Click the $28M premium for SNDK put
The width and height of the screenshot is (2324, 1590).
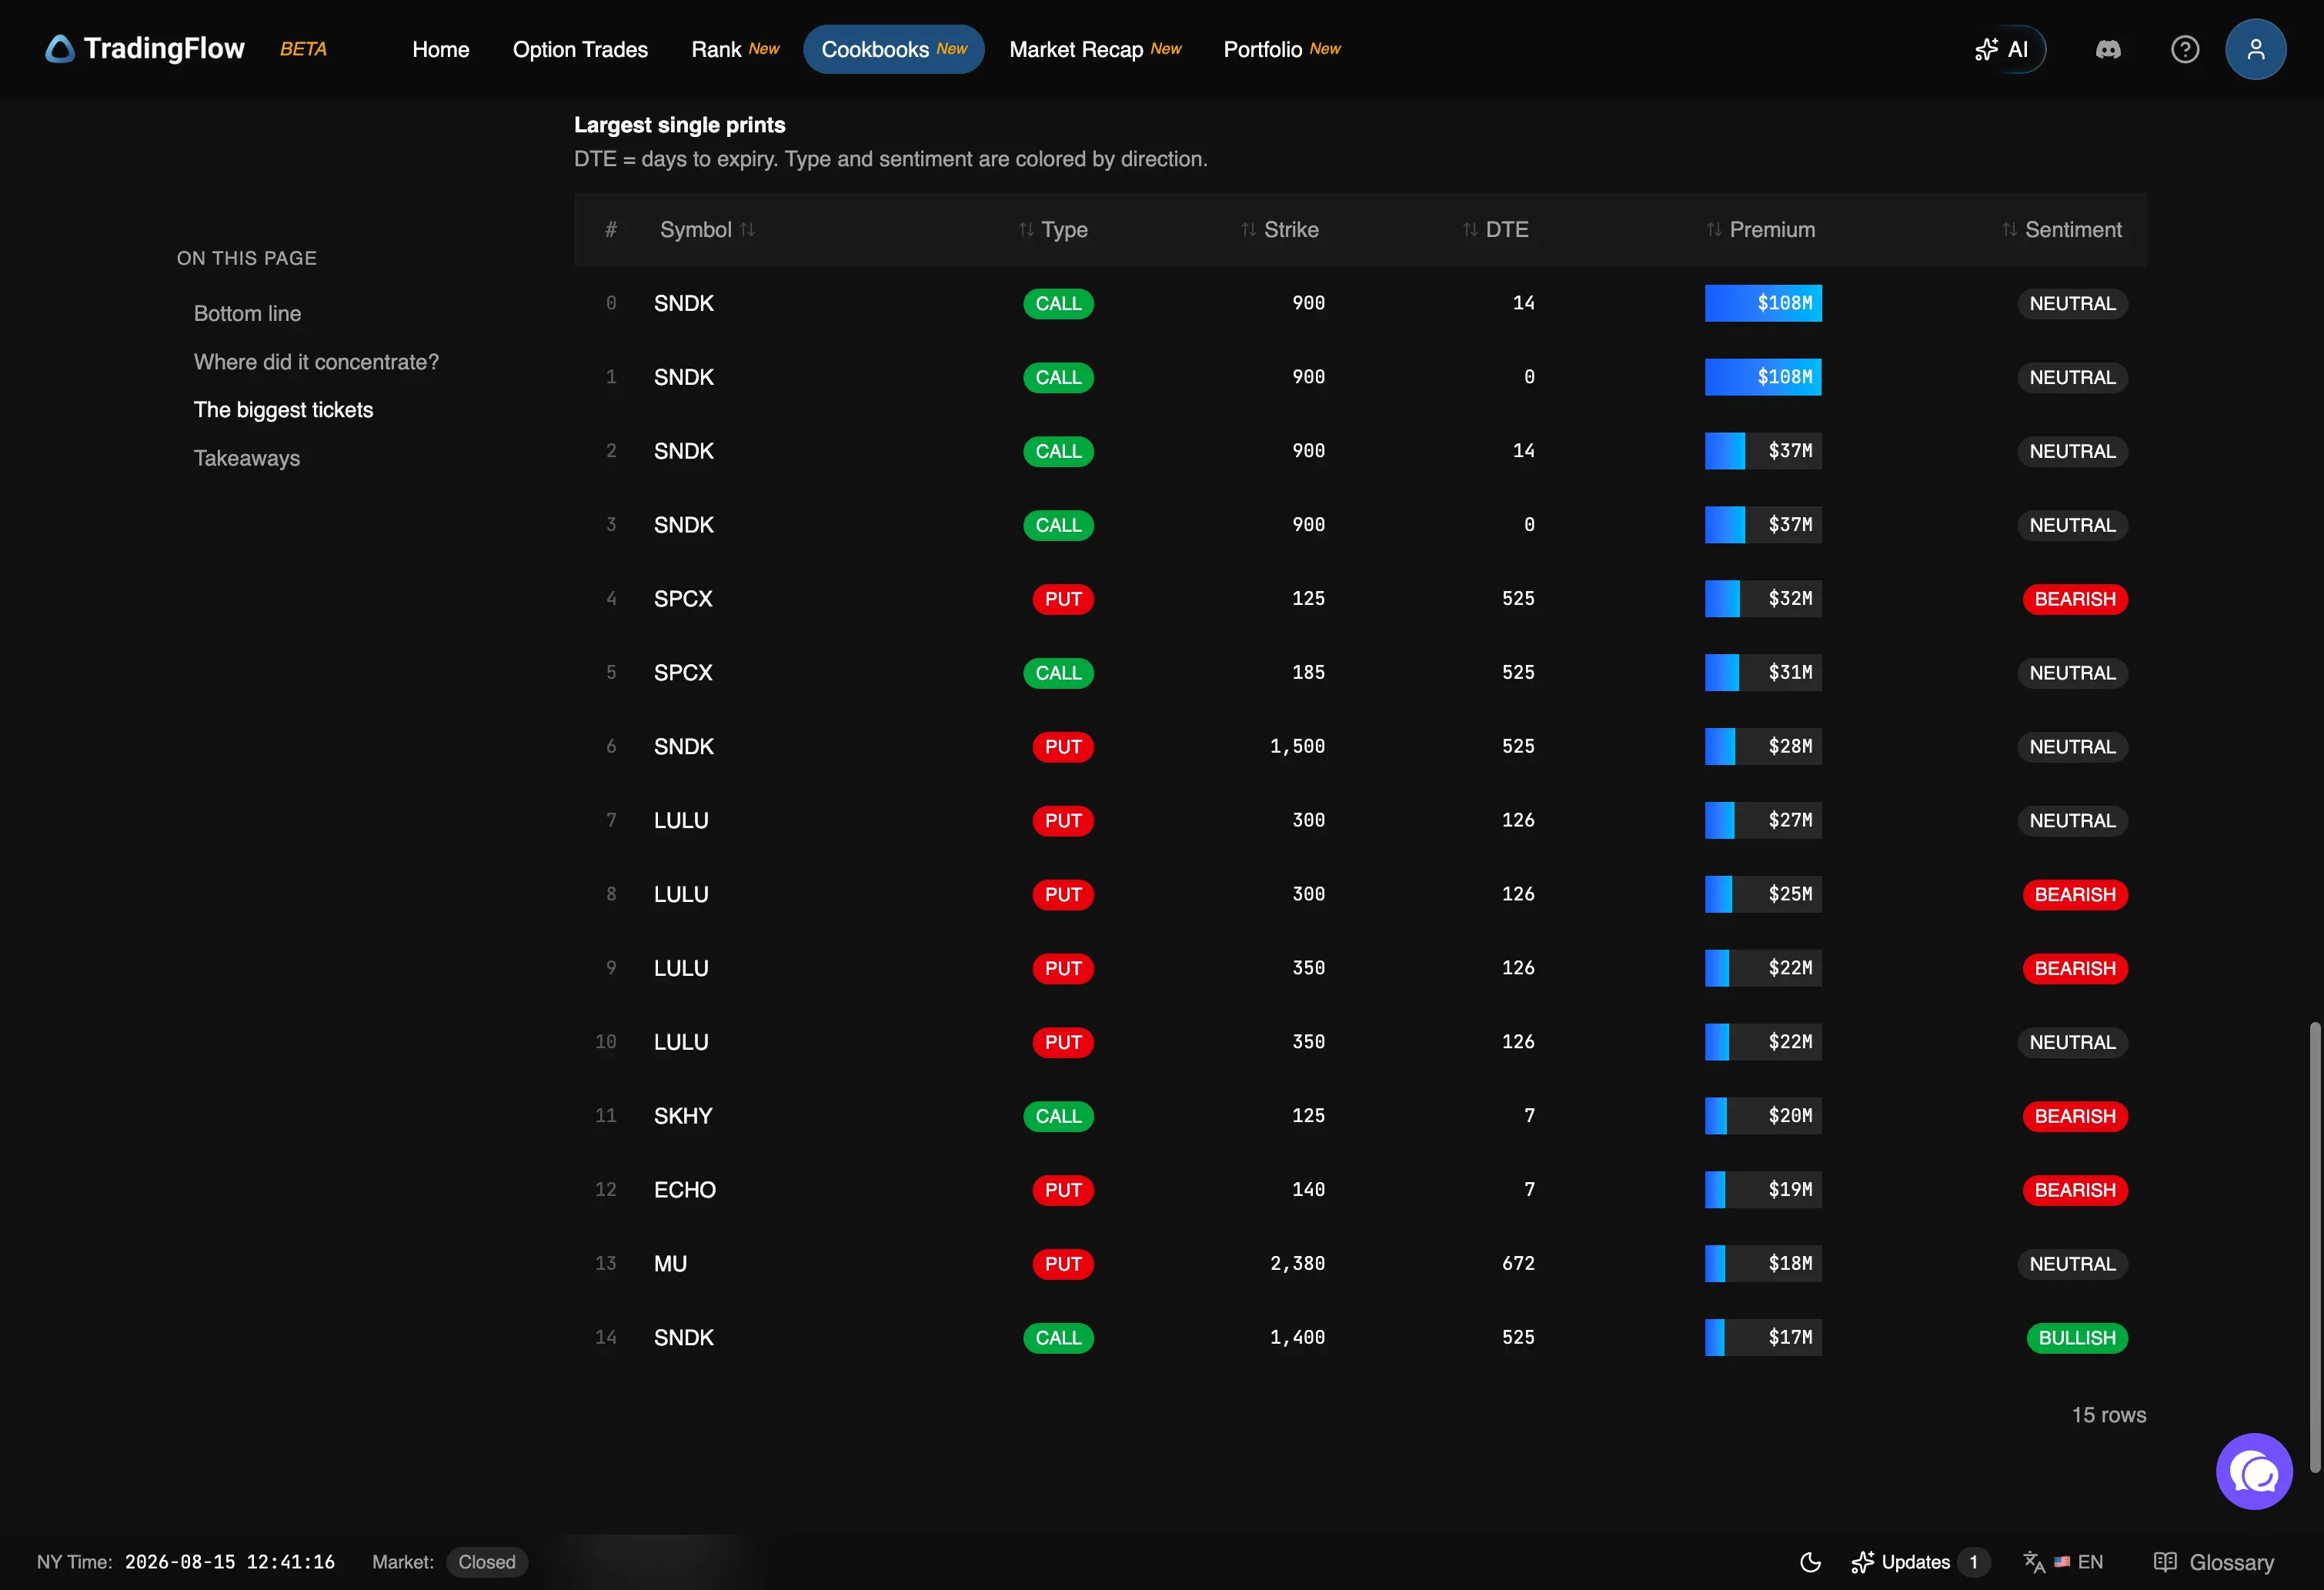coord(1763,747)
